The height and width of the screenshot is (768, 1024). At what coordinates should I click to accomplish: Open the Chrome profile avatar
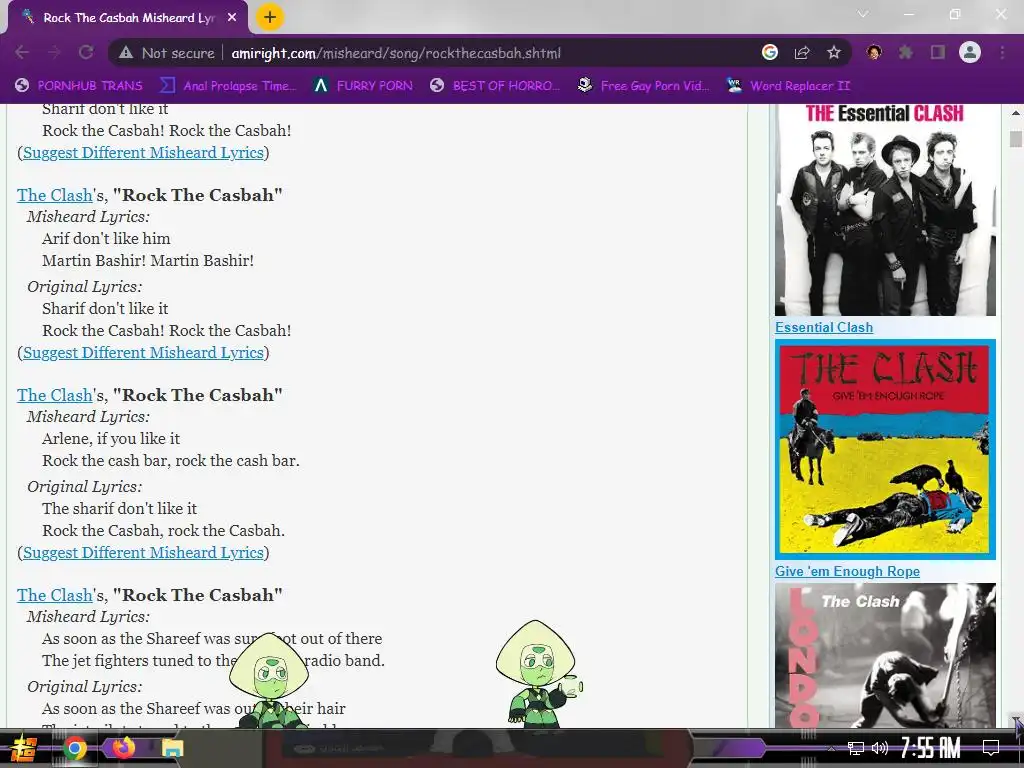(970, 52)
